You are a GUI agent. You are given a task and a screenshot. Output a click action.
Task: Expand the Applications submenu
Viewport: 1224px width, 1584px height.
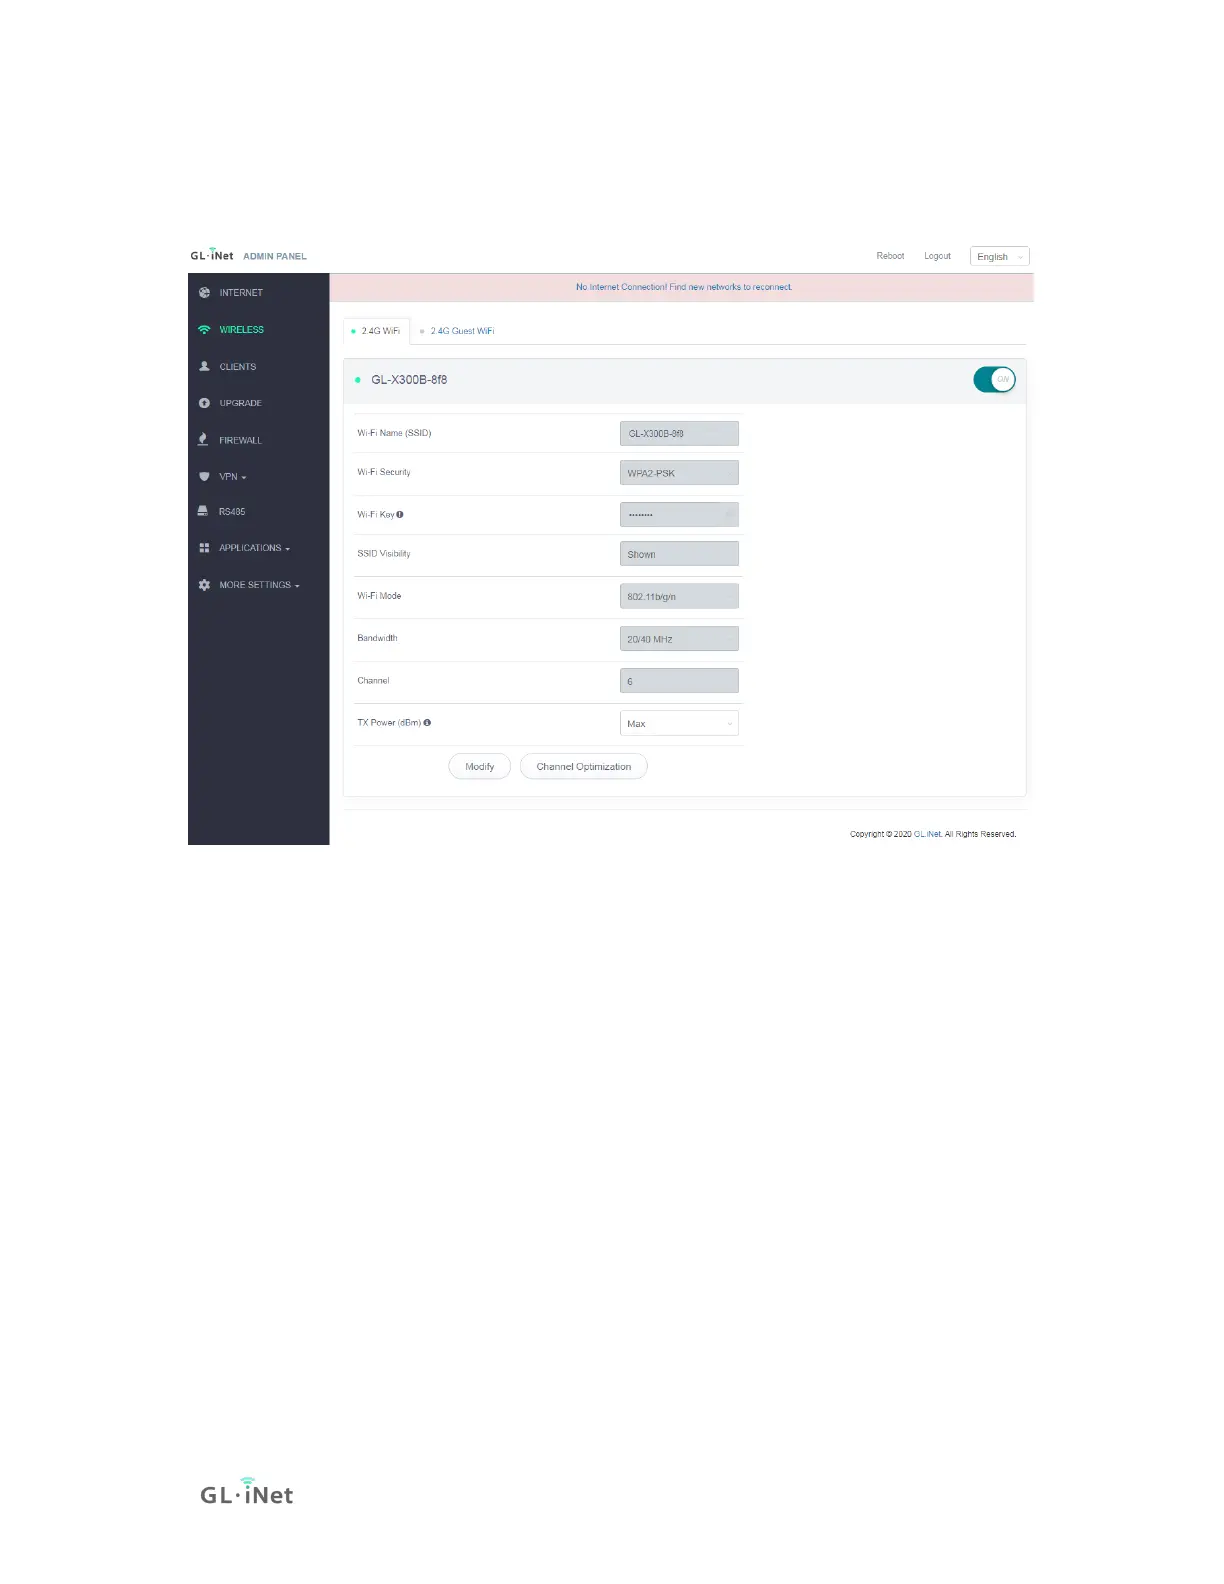[x=254, y=548]
